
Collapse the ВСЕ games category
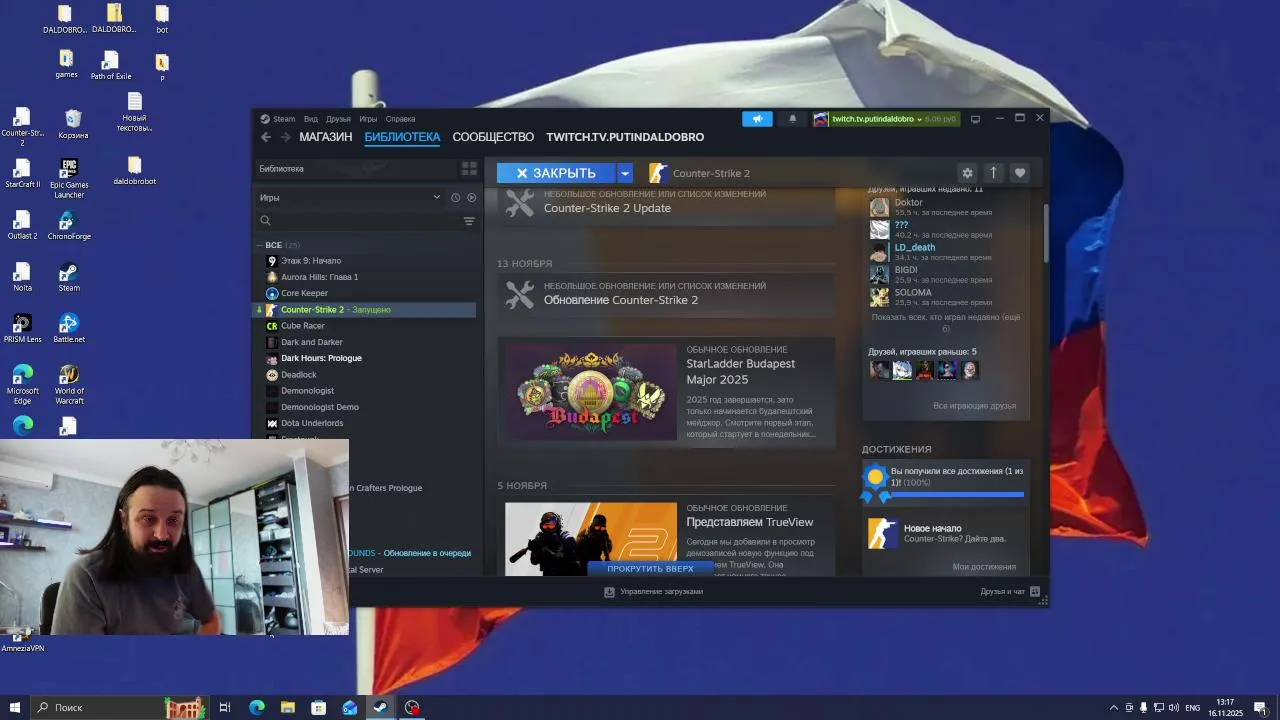[x=261, y=245]
